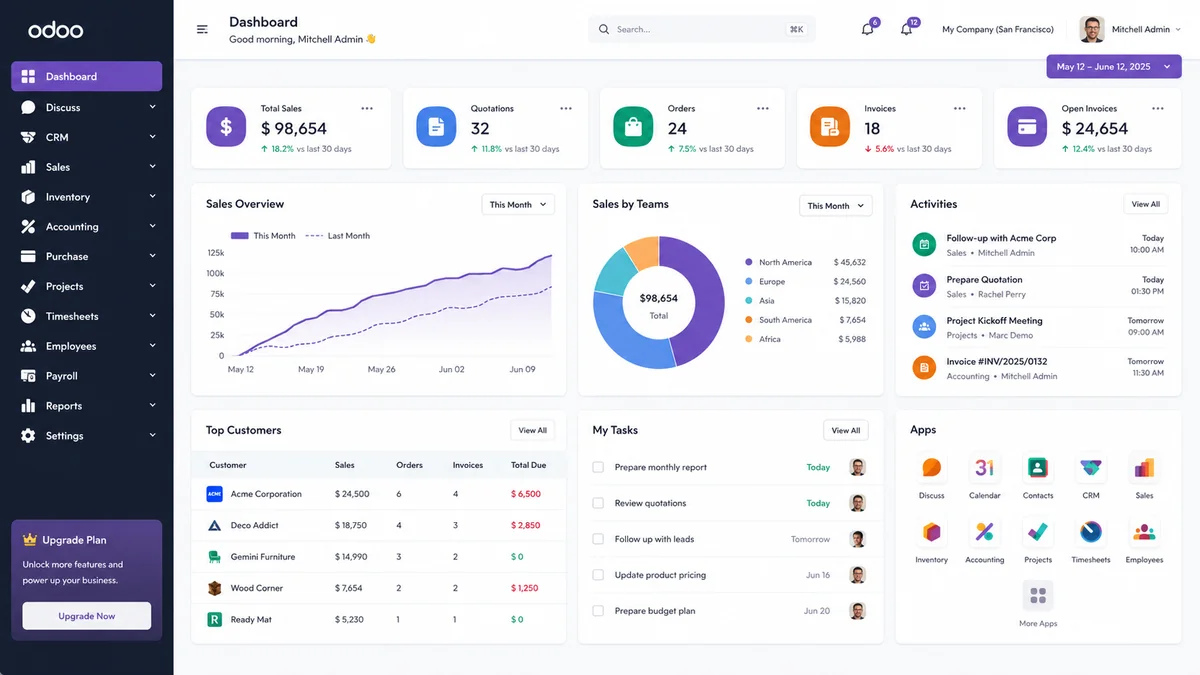Click the Total Sales dollar icon

[x=226, y=127]
